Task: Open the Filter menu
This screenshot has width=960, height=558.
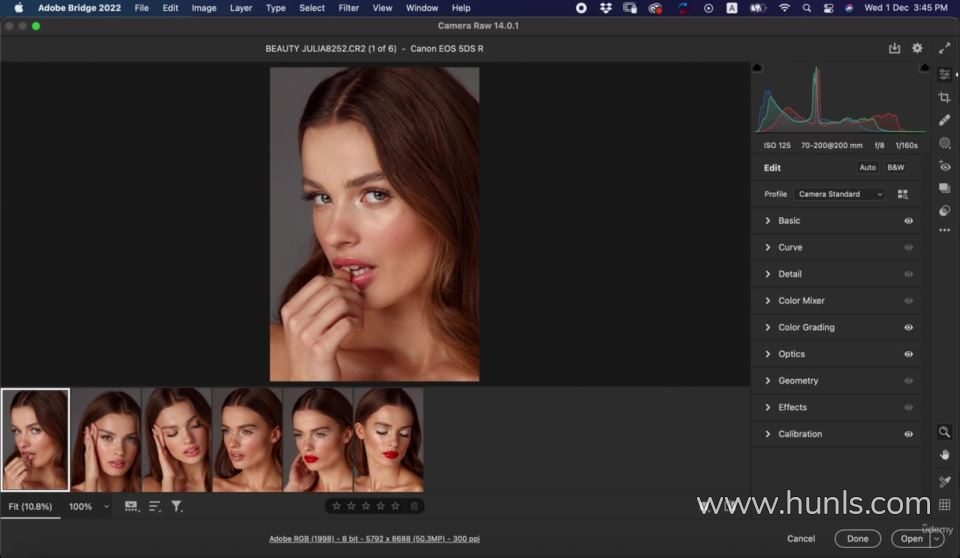Action: tap(348, 8)
